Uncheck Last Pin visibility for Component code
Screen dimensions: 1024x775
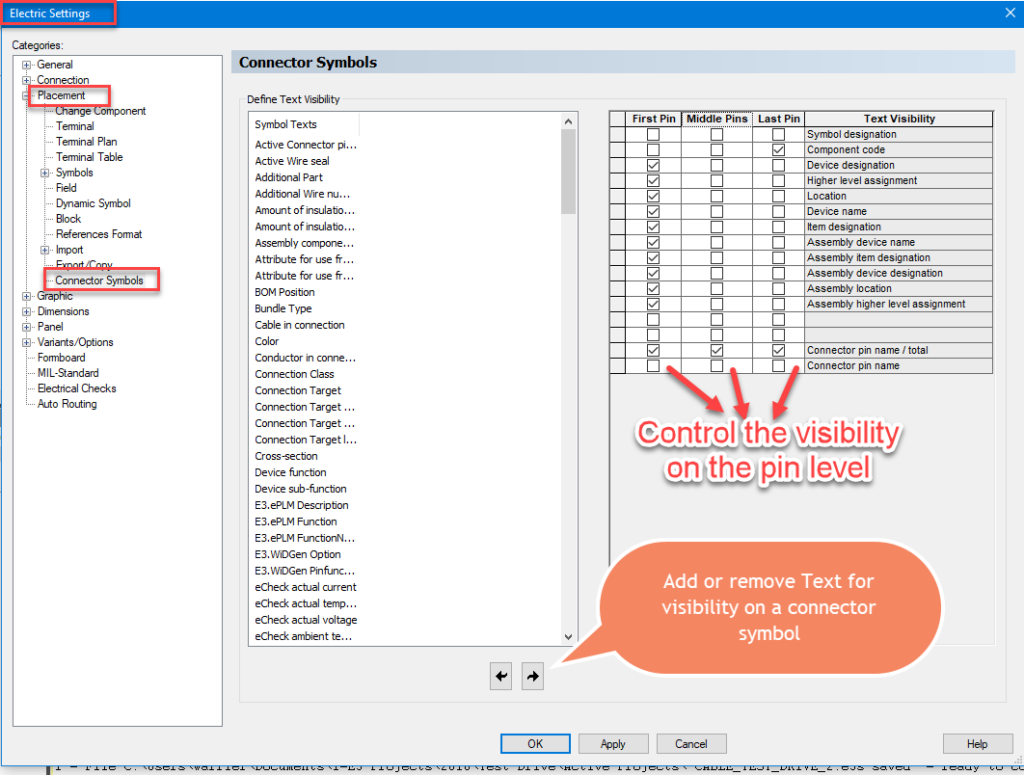780,149
